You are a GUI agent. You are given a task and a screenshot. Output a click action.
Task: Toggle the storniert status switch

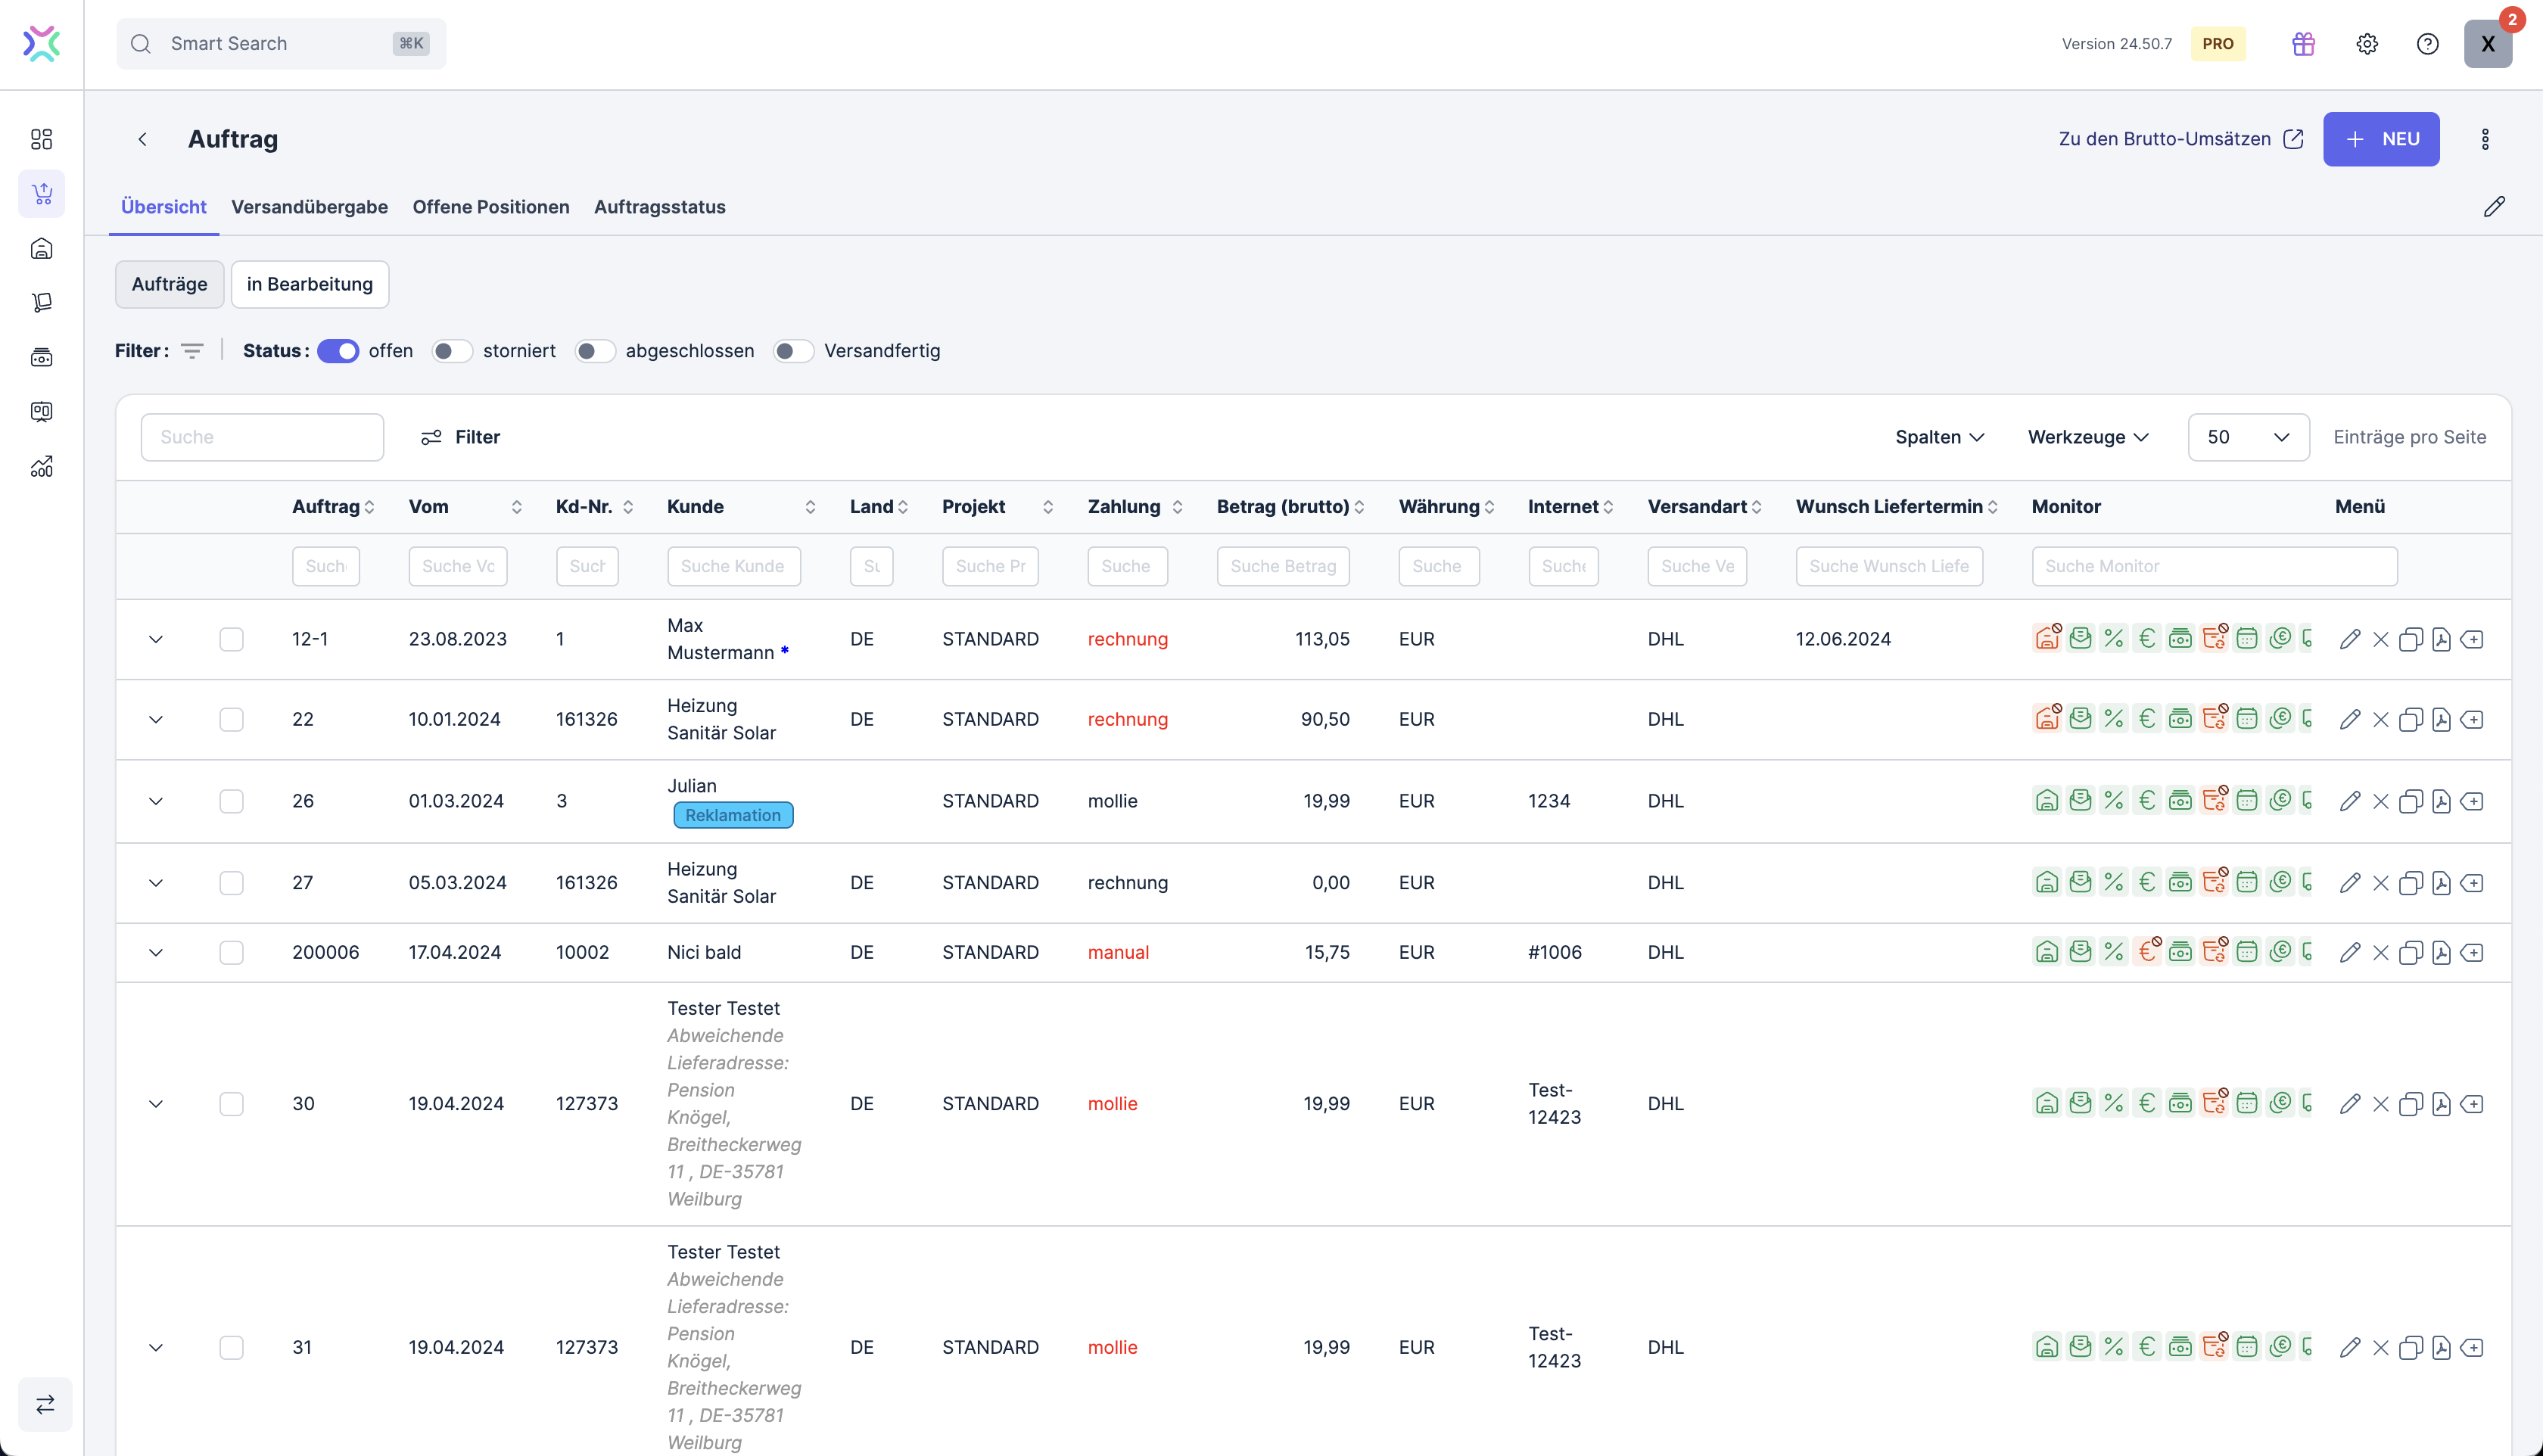452,351
